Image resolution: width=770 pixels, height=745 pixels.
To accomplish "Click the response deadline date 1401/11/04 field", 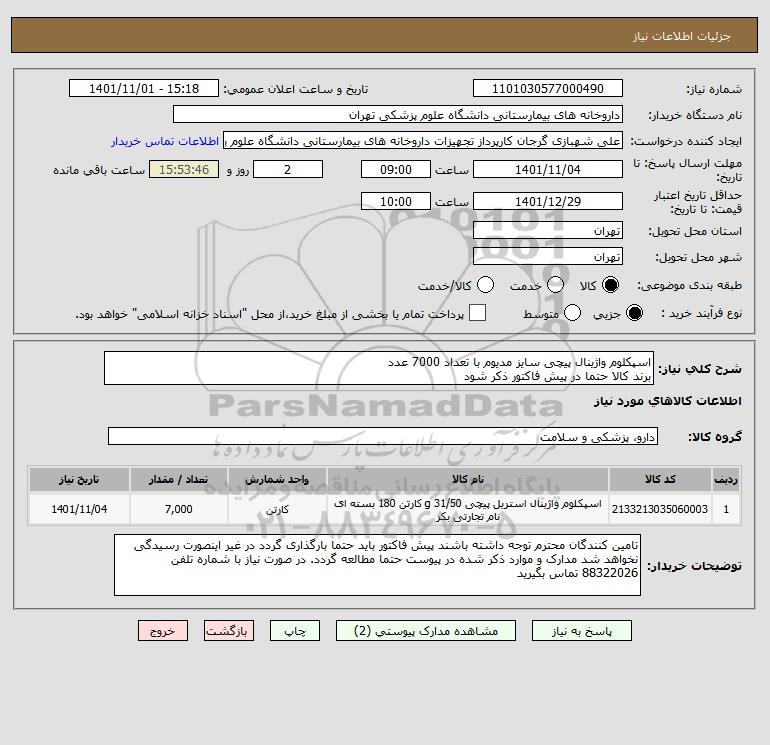I will point(548,169).
